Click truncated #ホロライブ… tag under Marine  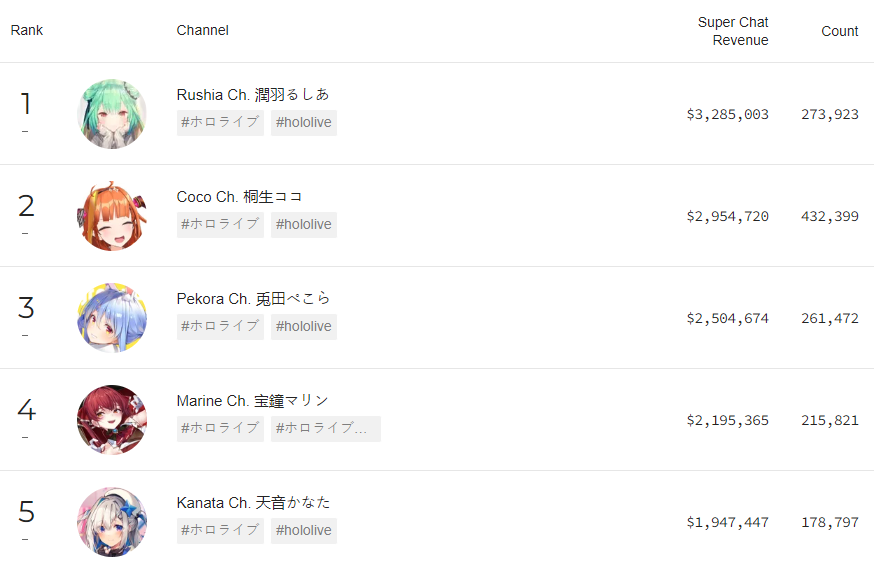click(325, 429)
